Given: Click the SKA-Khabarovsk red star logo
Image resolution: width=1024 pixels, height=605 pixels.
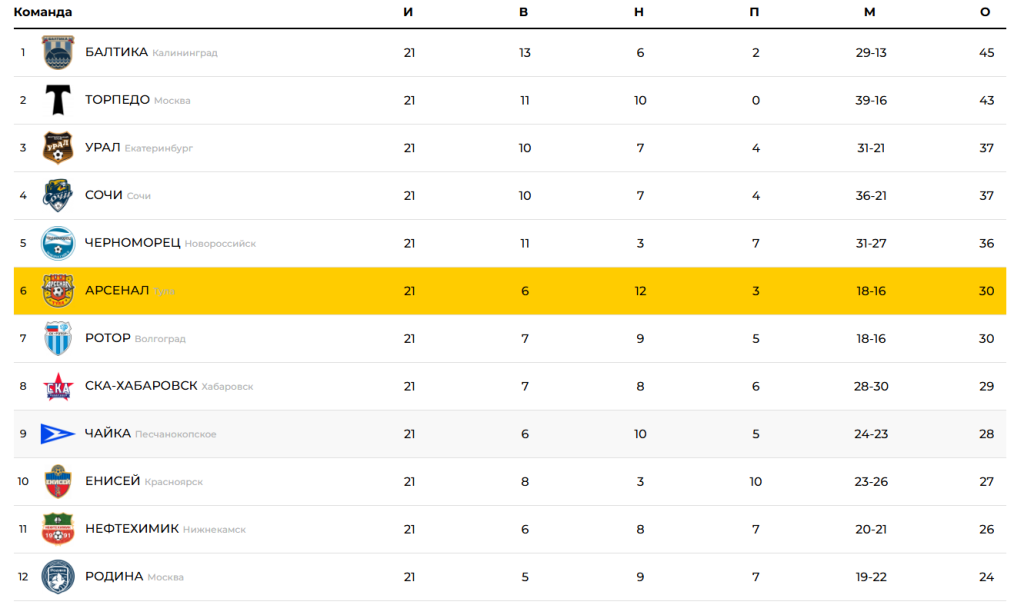Looking at the screenshot, I should tap(58, 386).
